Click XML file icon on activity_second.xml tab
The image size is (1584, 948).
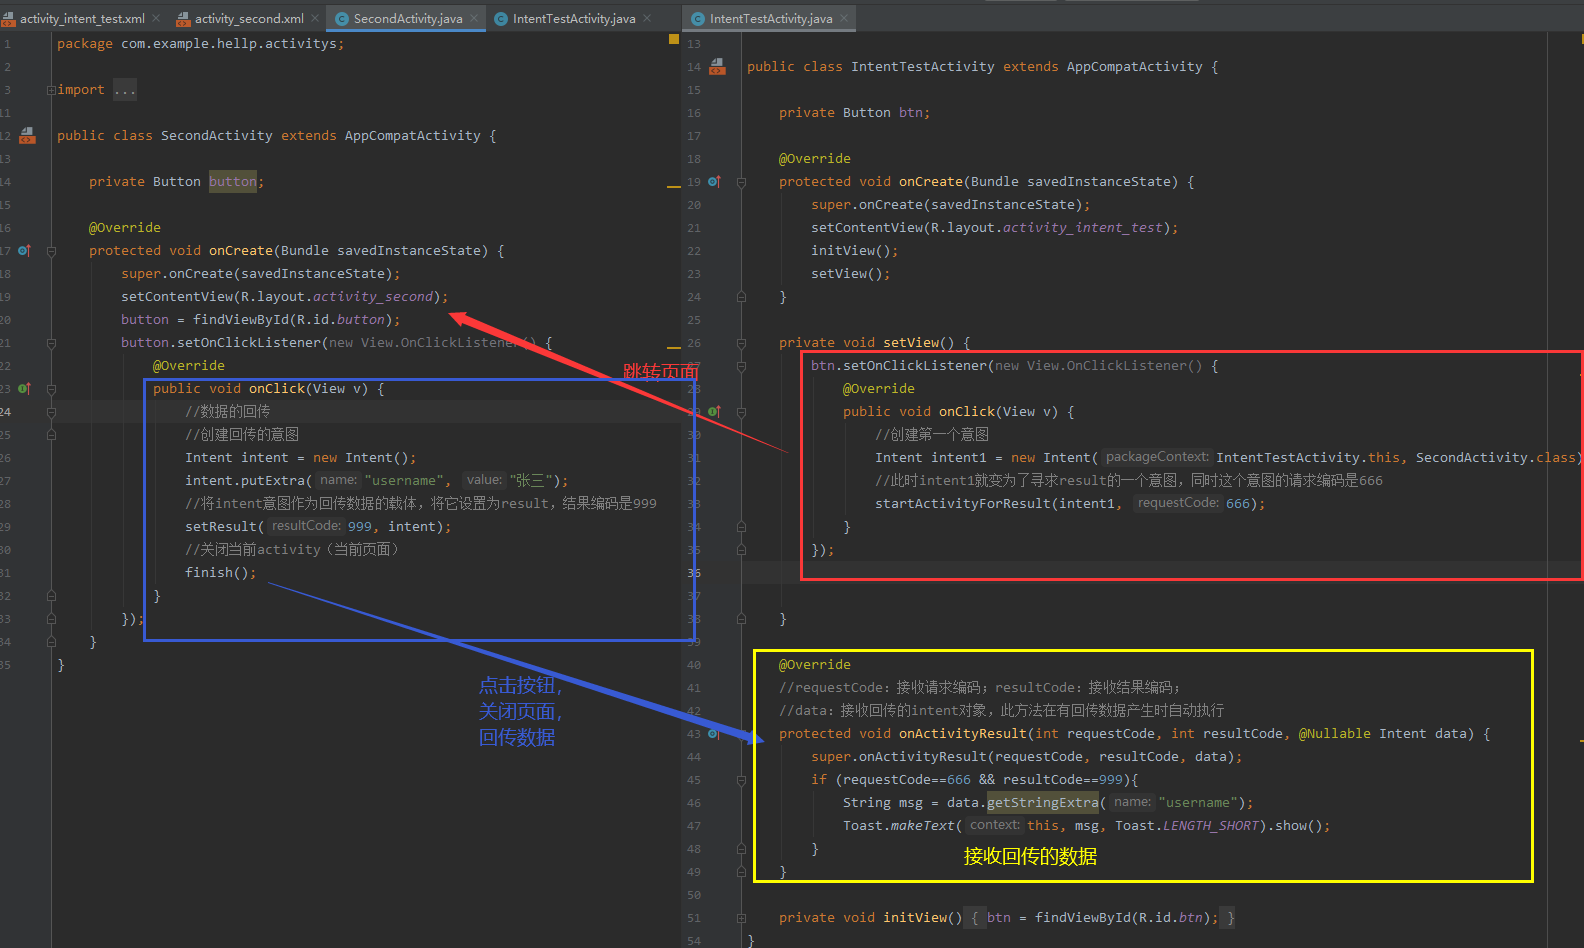(x=183, y=19)
